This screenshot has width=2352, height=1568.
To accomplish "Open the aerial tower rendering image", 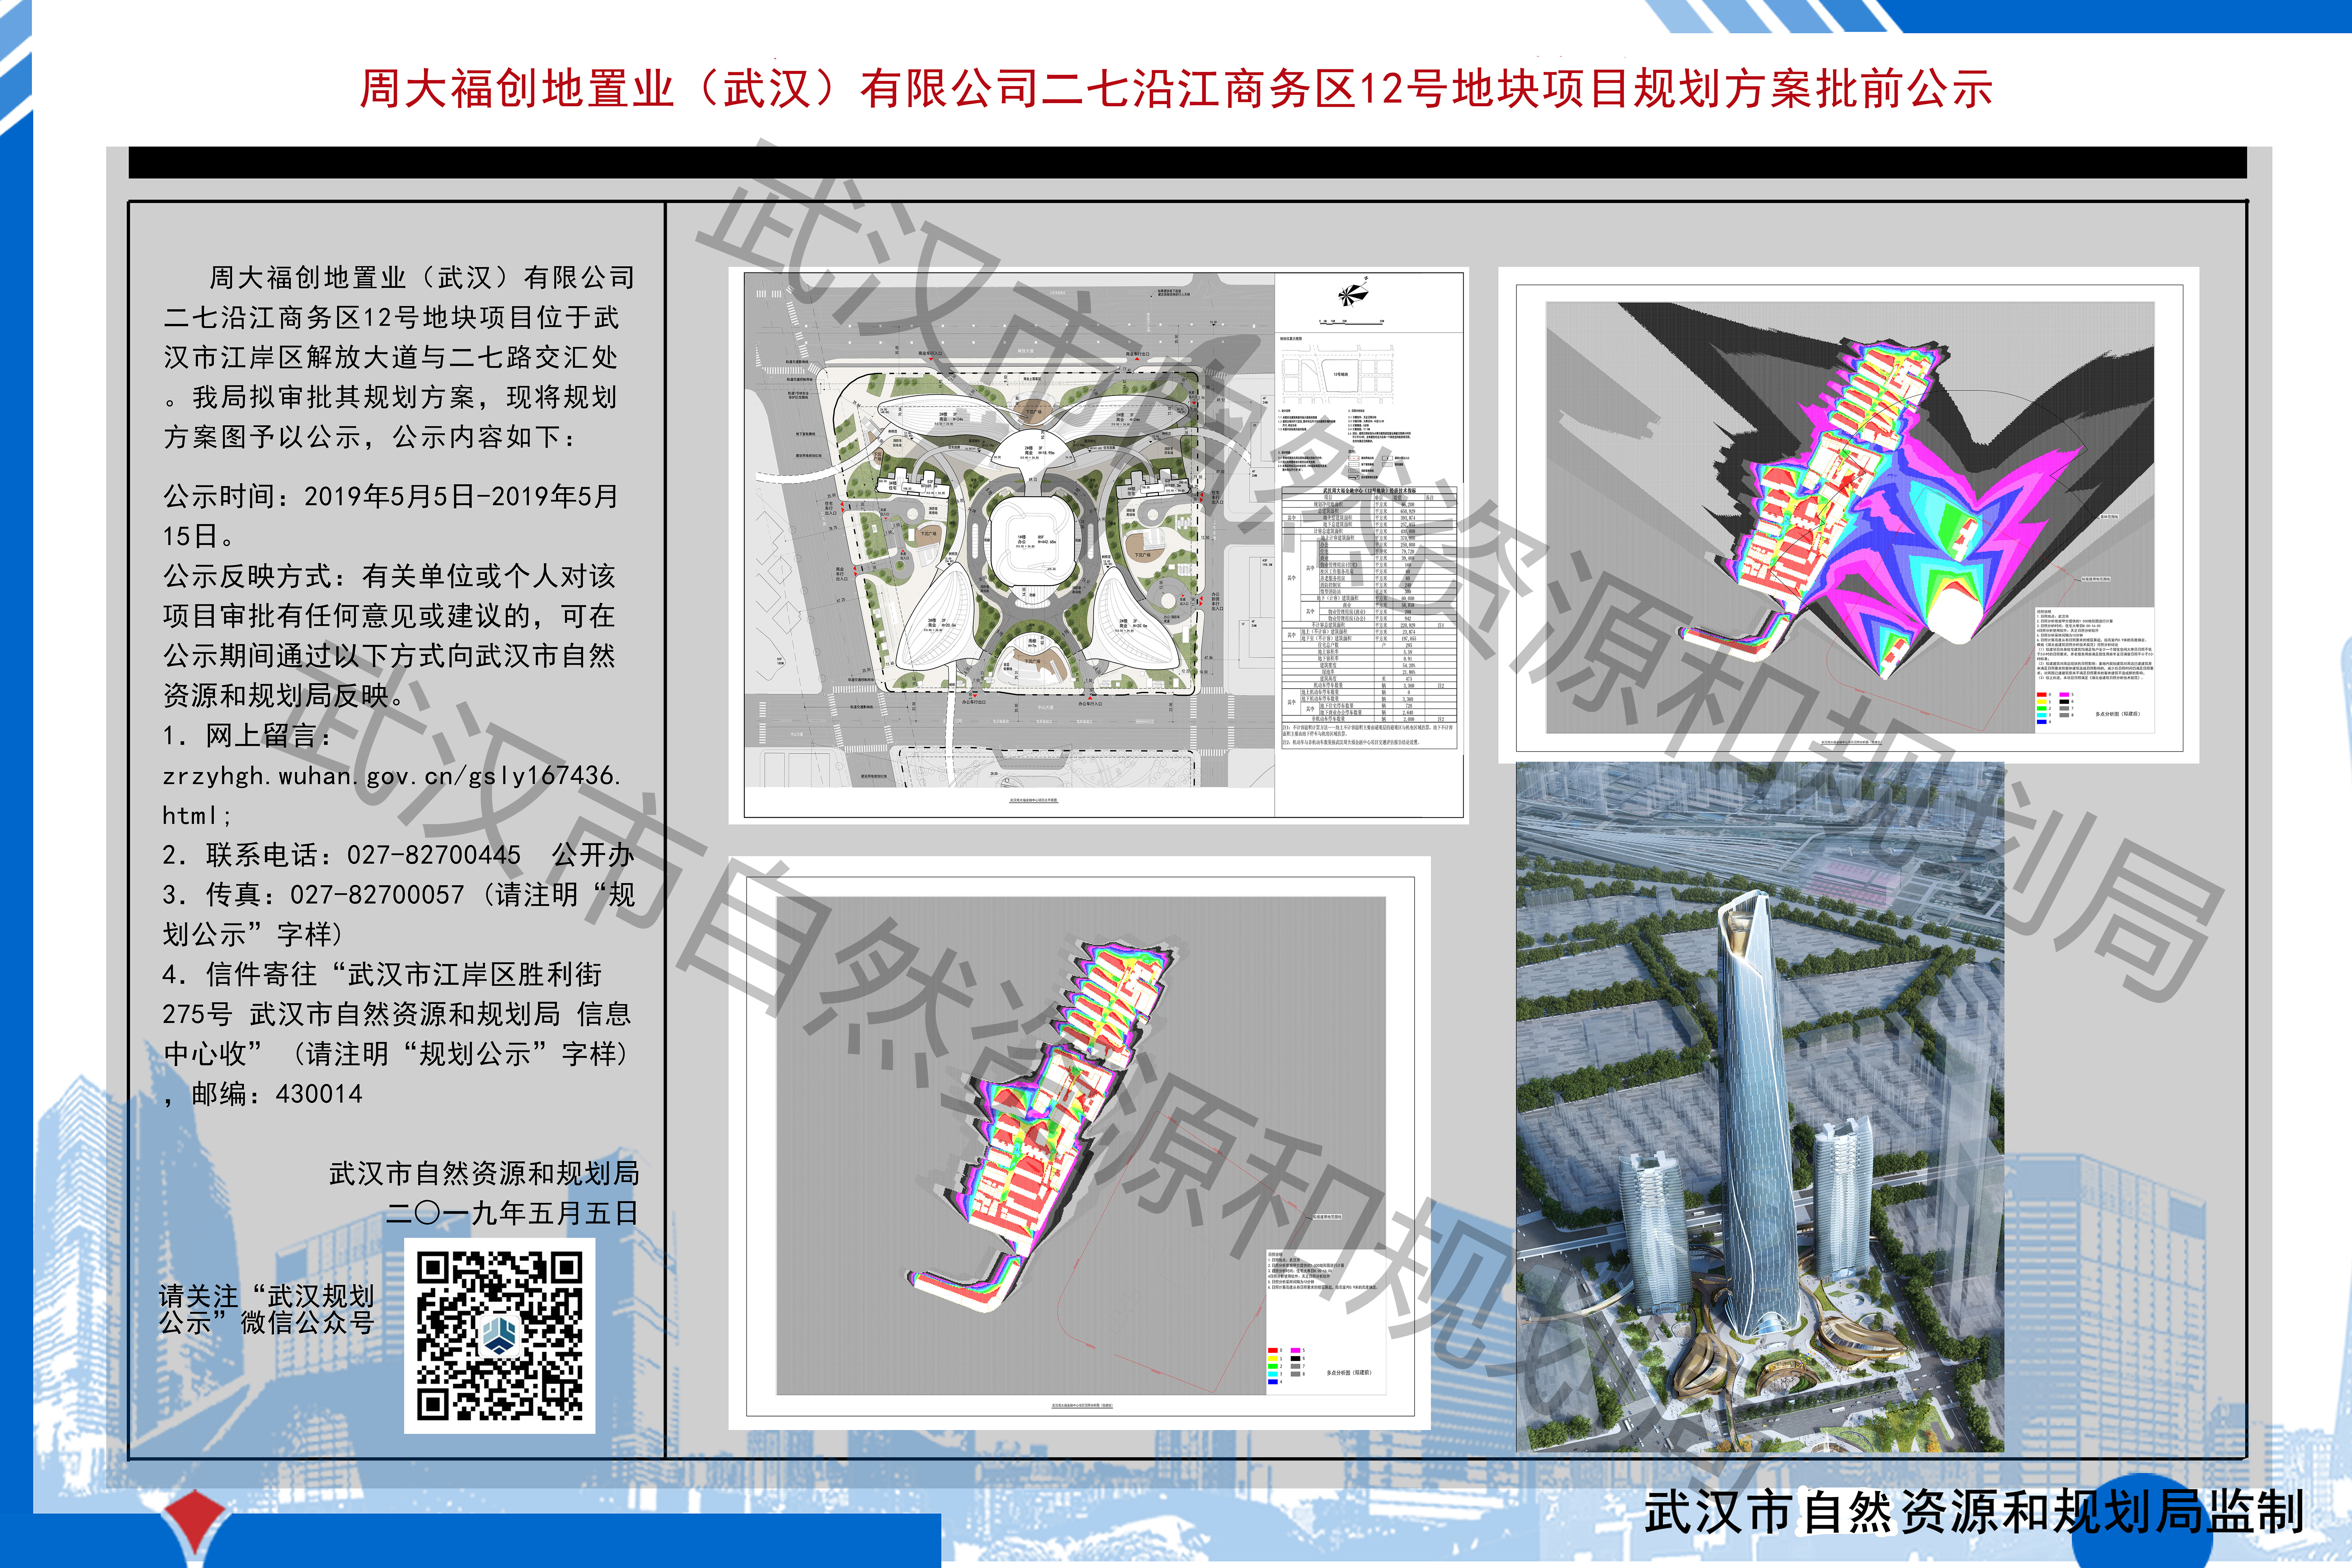I will [x=1760, y=1107].
